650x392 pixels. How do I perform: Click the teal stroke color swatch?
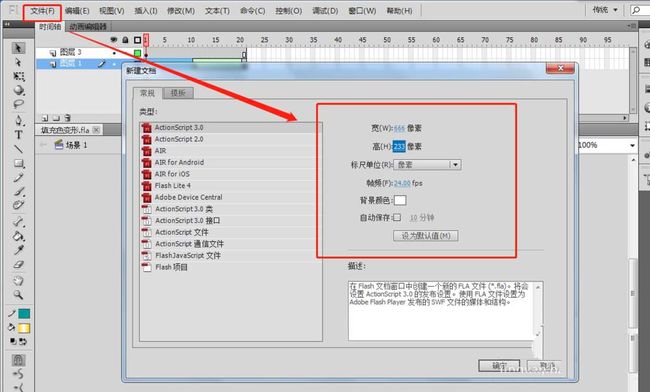coord(24,314)
